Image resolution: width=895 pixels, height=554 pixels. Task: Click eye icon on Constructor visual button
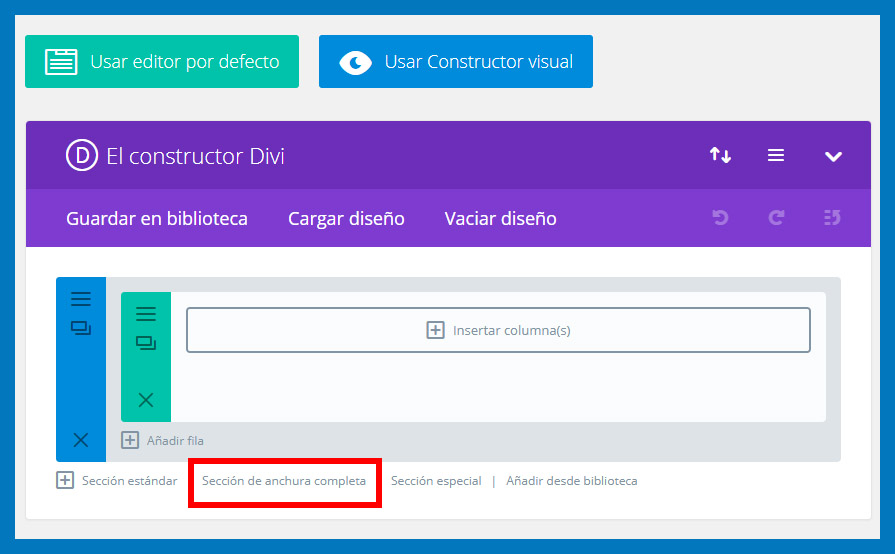click(x=356, y=62)
